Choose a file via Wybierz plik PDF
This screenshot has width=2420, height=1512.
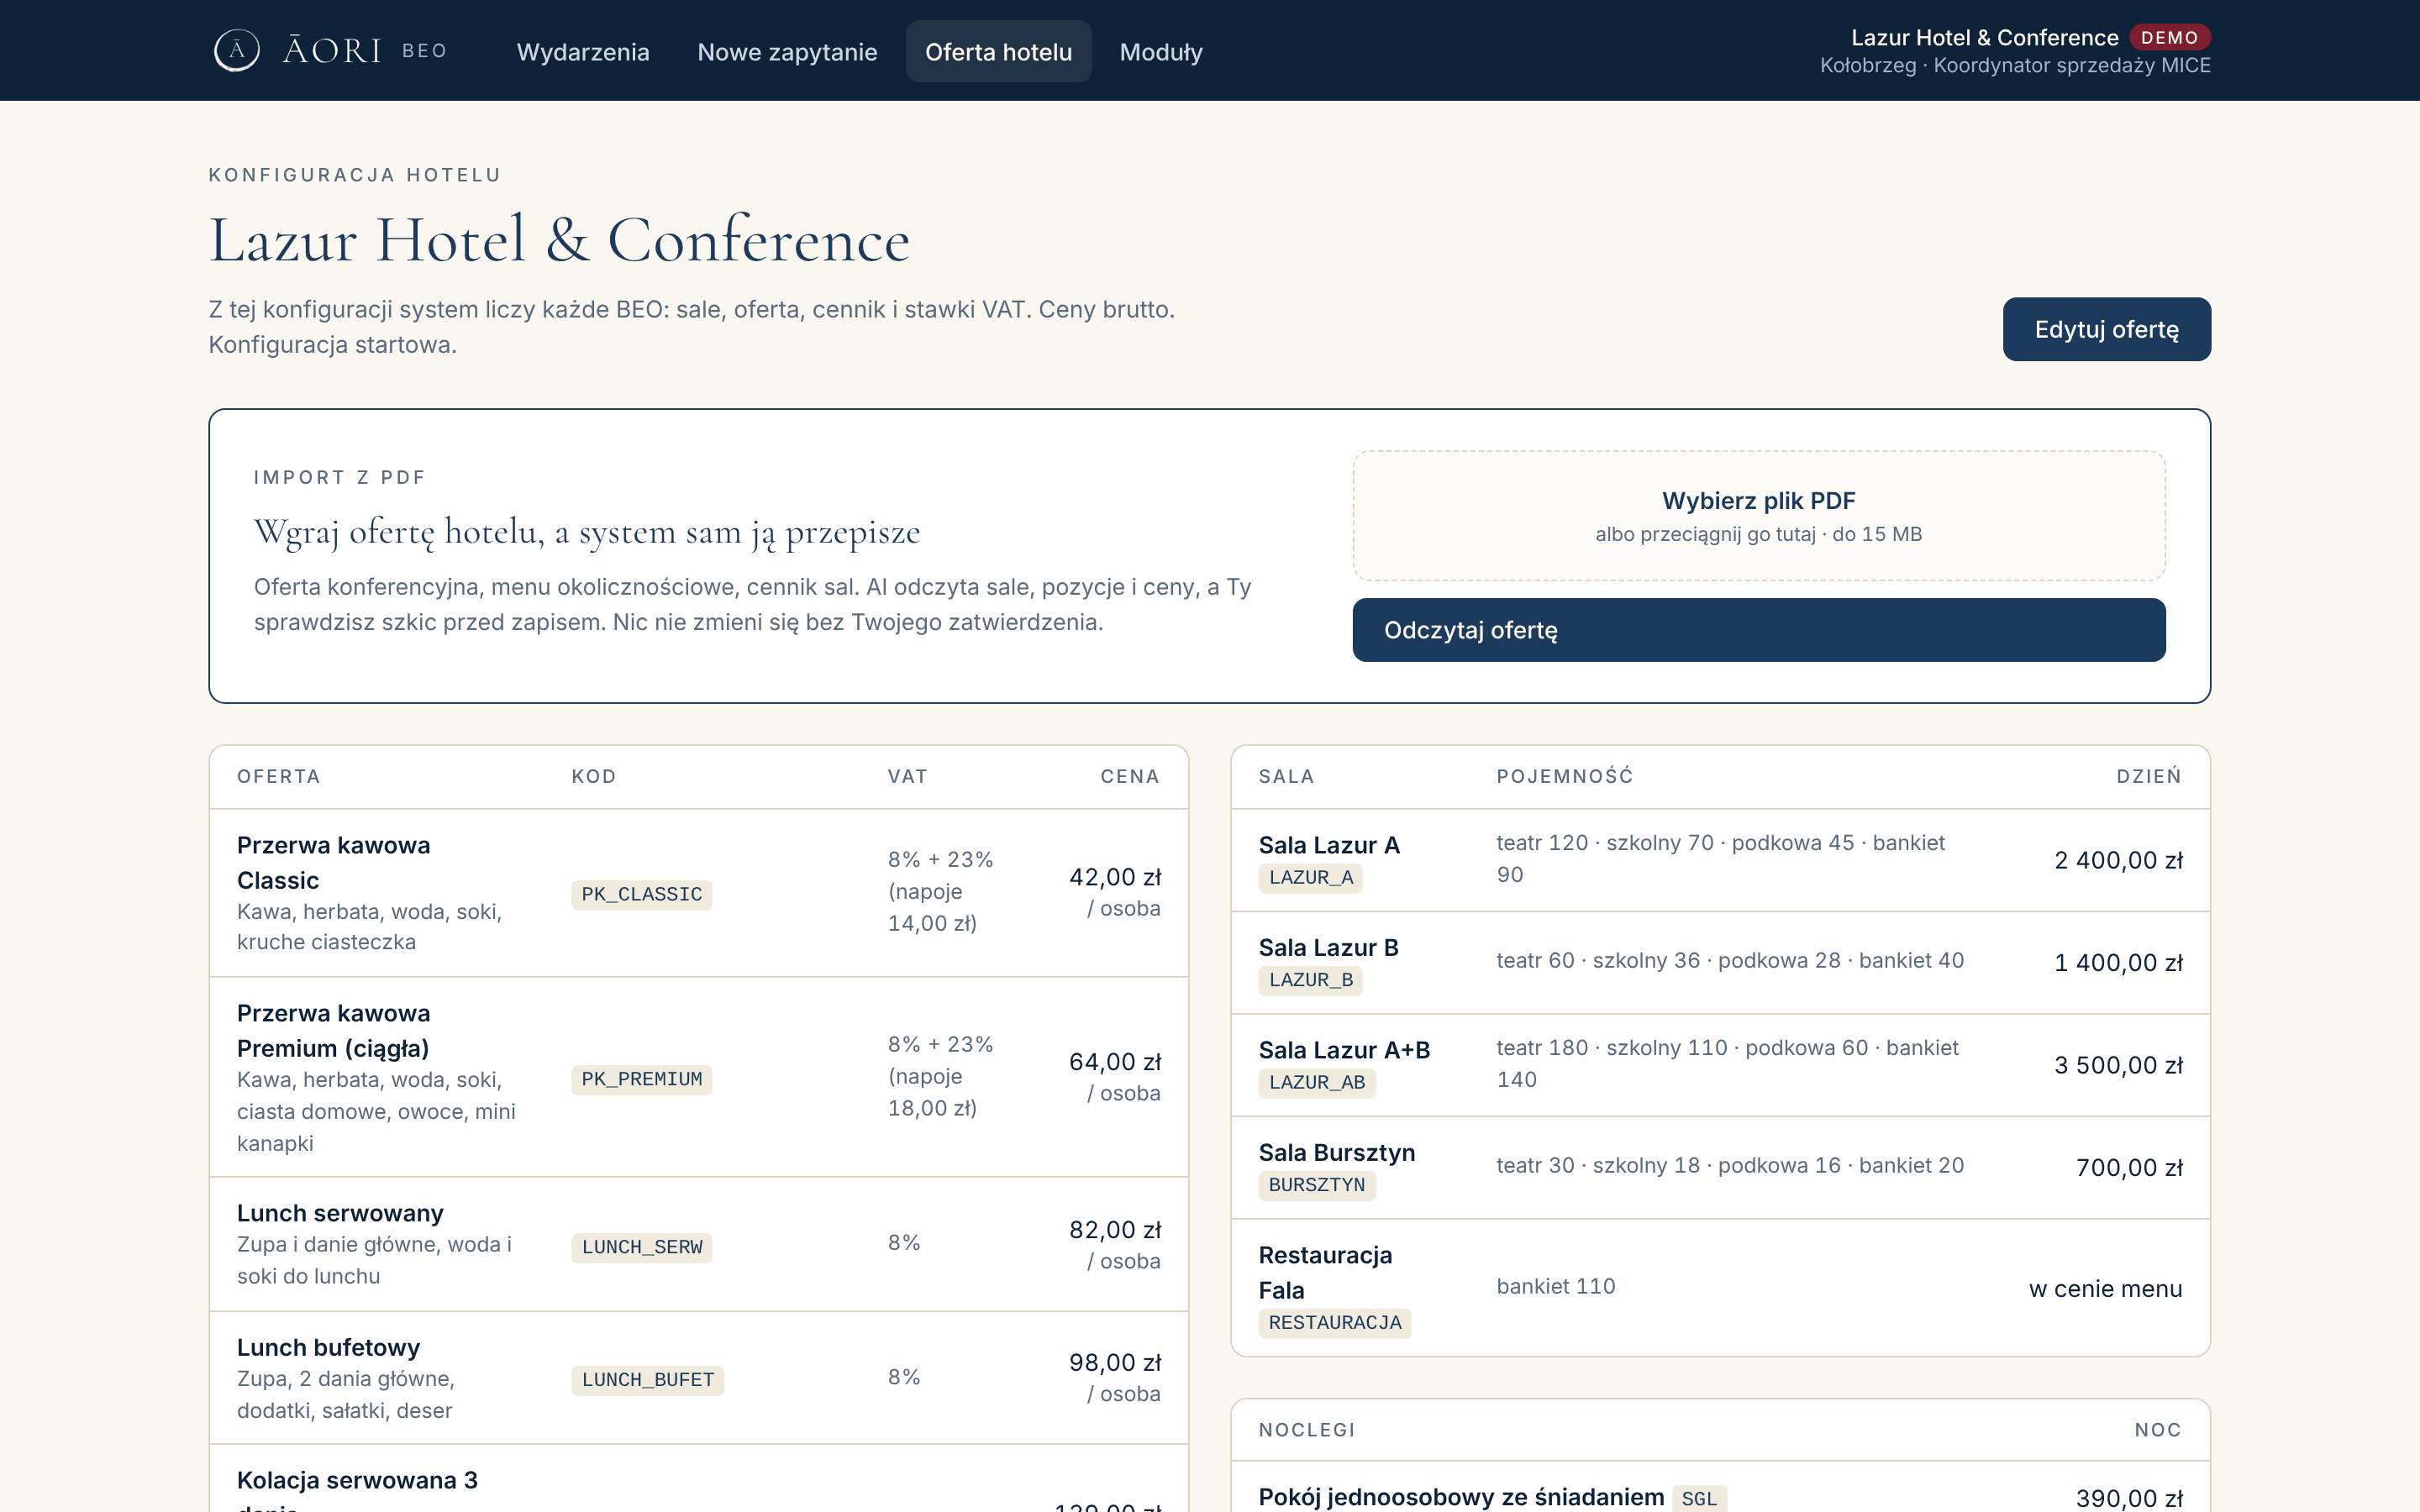pyautogui.click(x=1758, y=515)
